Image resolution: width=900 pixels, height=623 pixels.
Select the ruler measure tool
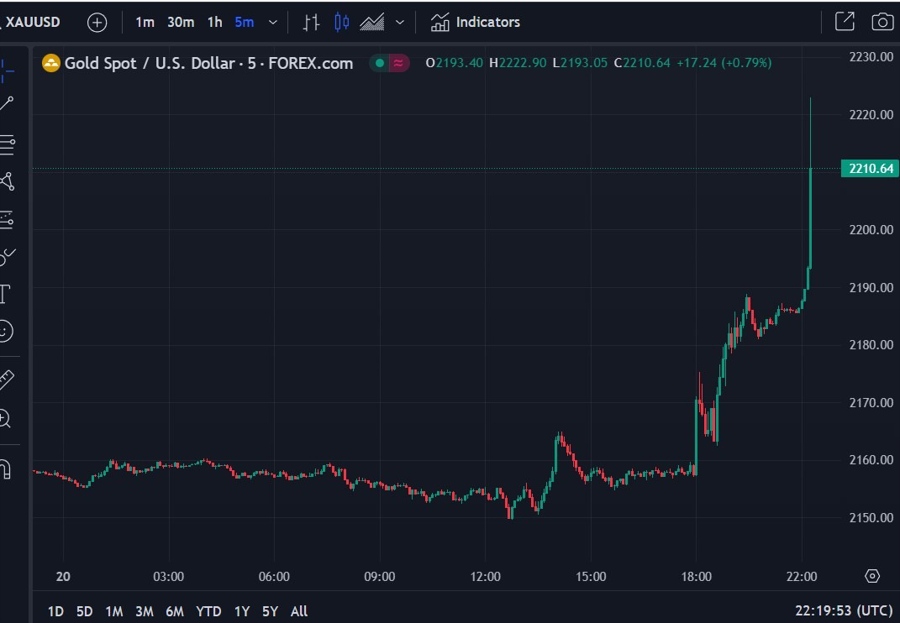point(6,380)
